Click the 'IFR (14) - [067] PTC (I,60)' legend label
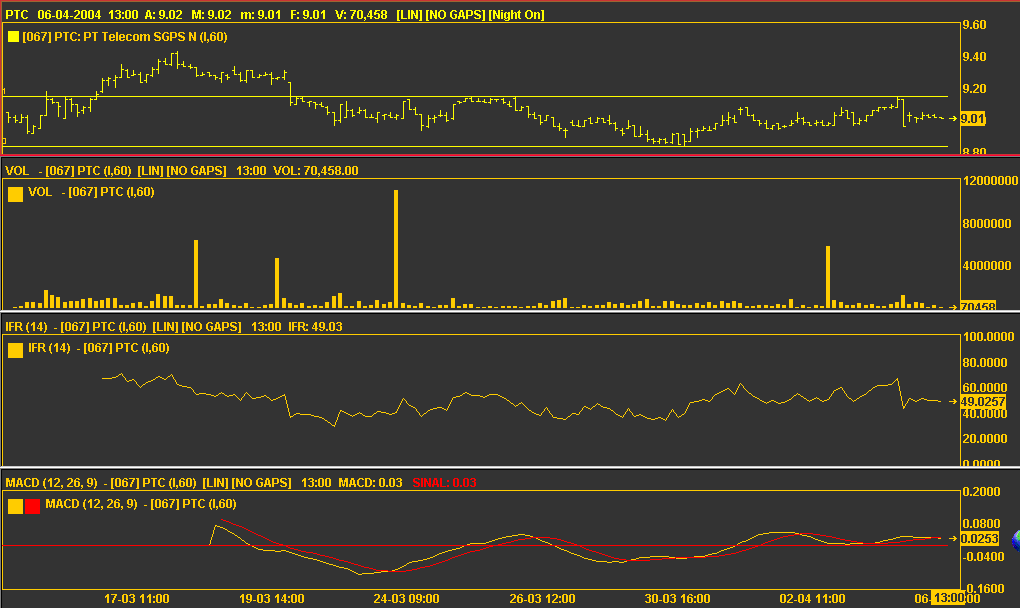The height and width of the screenshot is (608, 1020). [99, 348]
